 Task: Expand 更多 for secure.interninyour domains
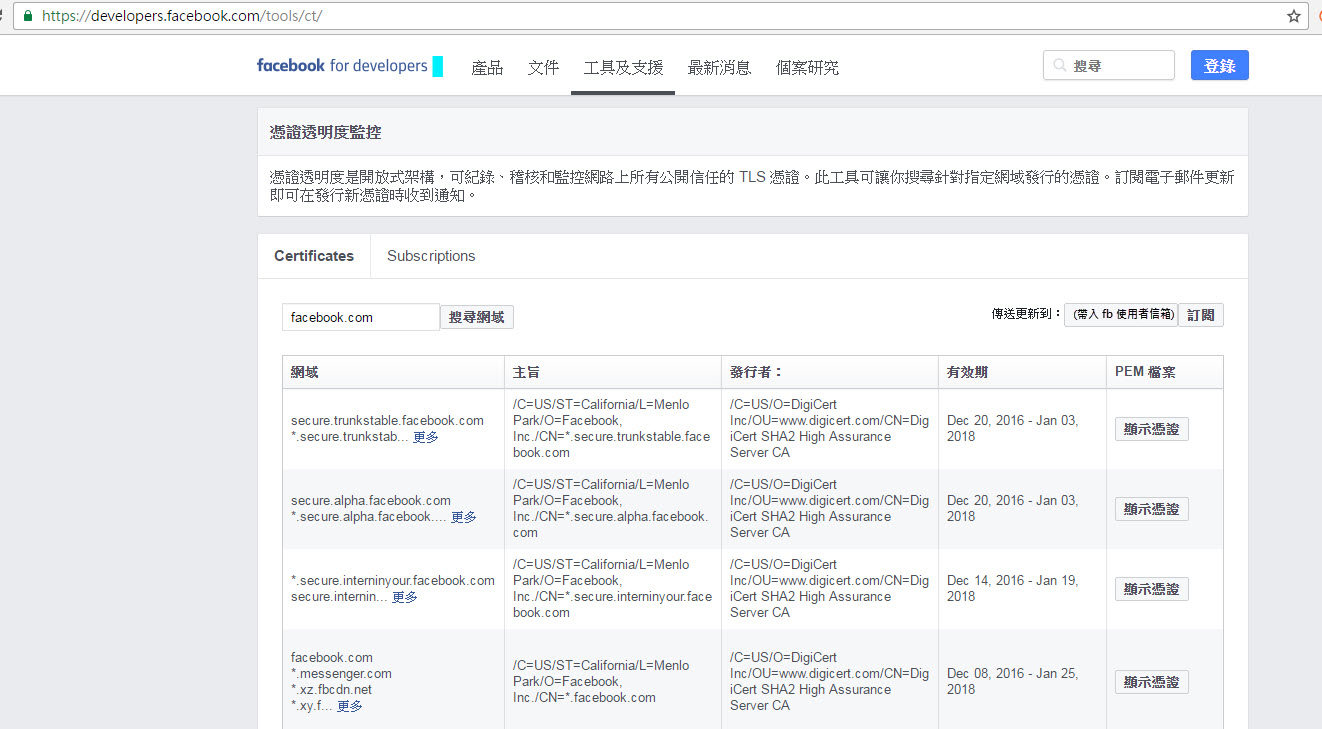click(404, 597)
